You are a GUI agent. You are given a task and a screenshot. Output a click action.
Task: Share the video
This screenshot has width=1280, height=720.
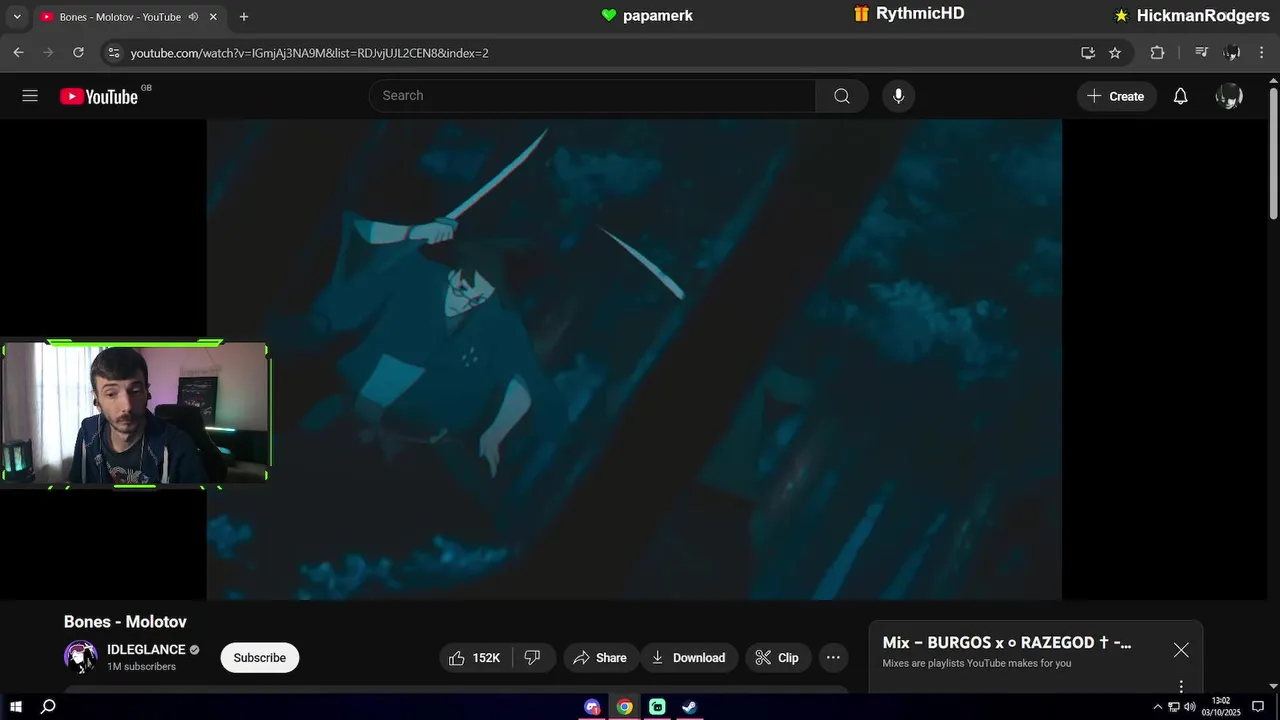click(x=600, y=657)
